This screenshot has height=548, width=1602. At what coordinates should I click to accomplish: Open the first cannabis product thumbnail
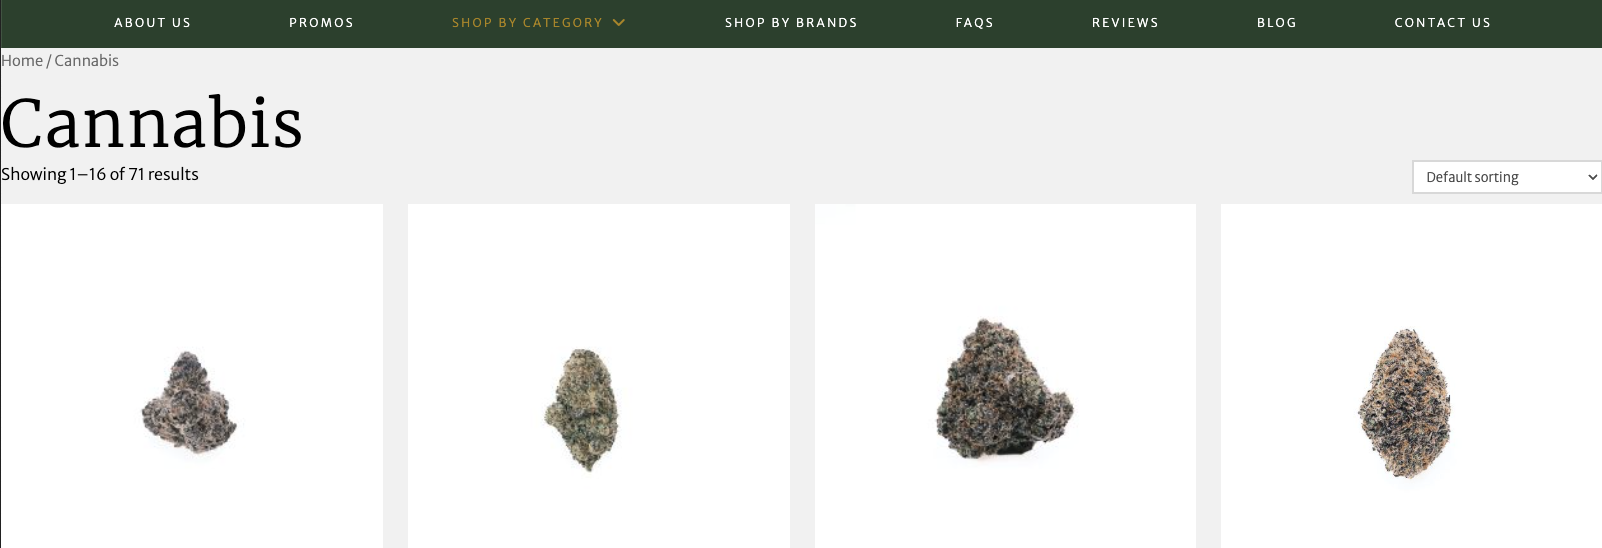pyautogui.click(x=191, y=402)
